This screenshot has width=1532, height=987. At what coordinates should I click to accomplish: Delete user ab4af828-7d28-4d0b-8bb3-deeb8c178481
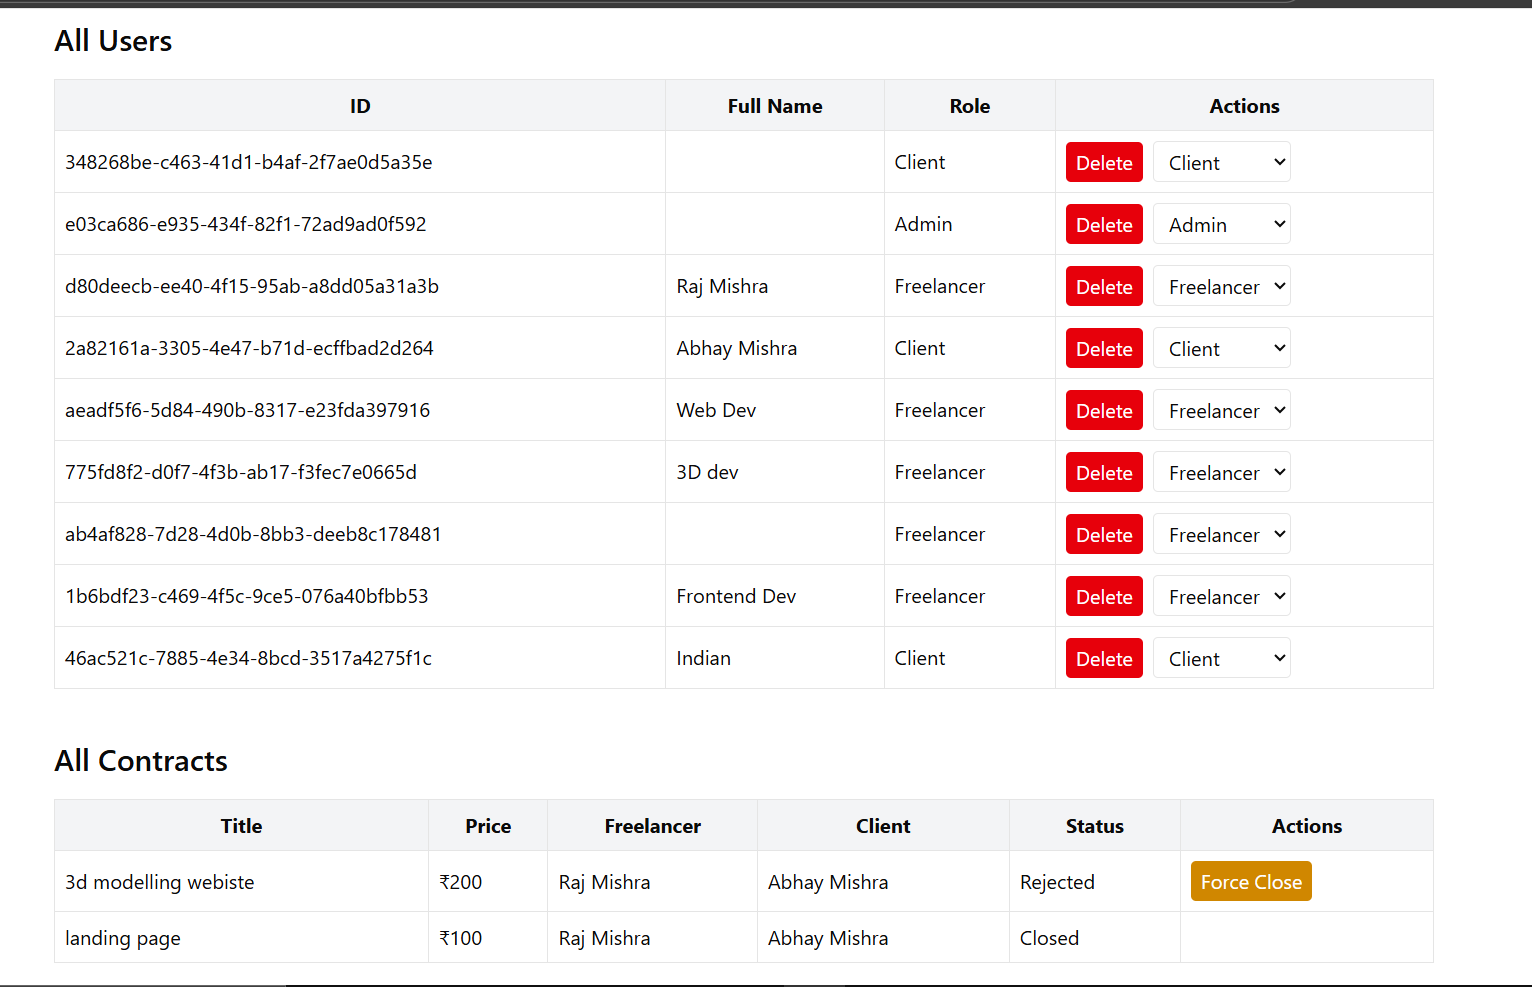(x=1104, y=535)
